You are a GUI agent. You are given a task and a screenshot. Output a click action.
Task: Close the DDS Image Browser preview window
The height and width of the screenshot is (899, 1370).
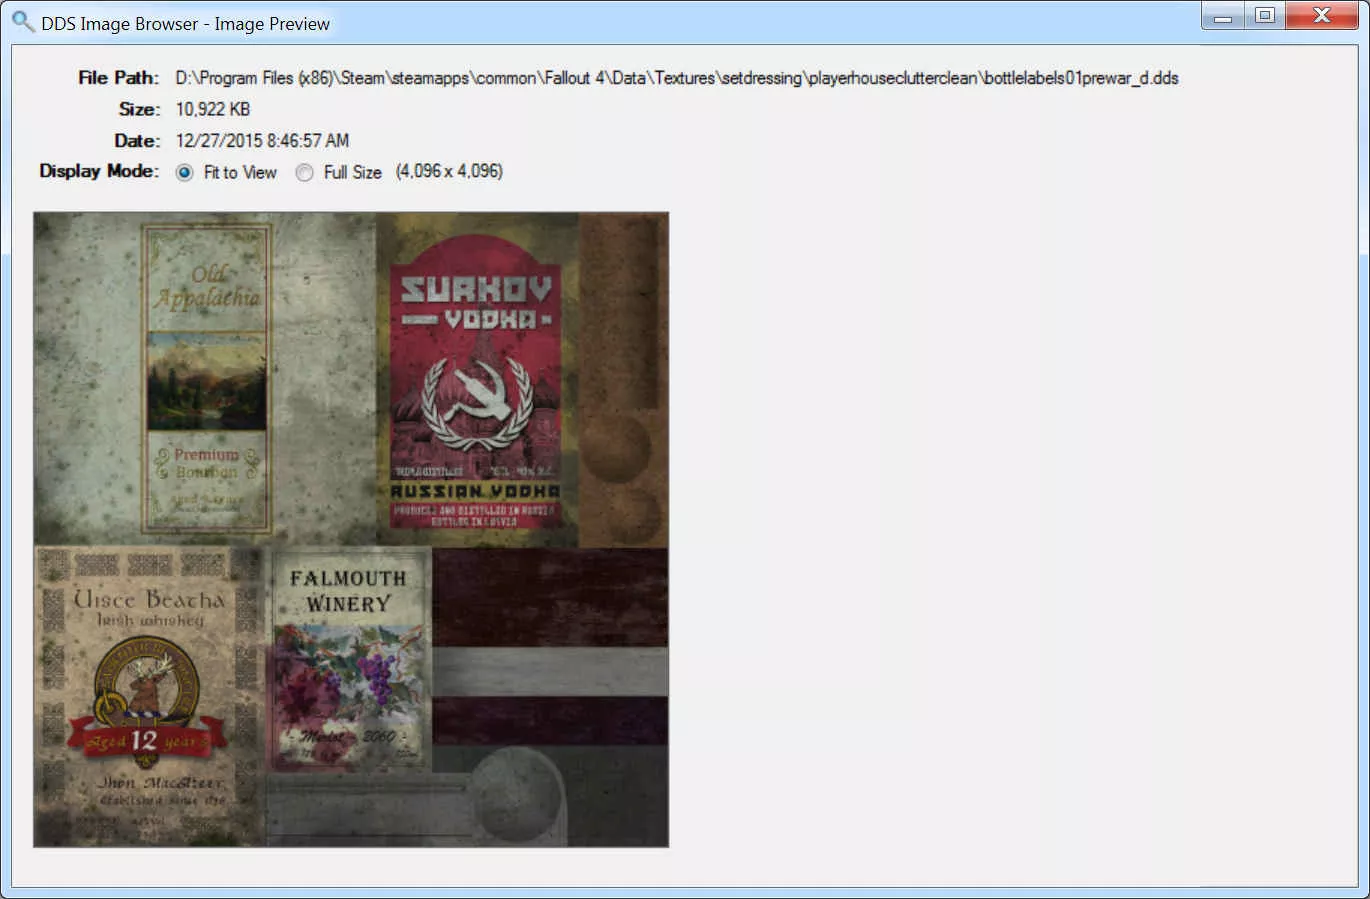[1322, 16]
